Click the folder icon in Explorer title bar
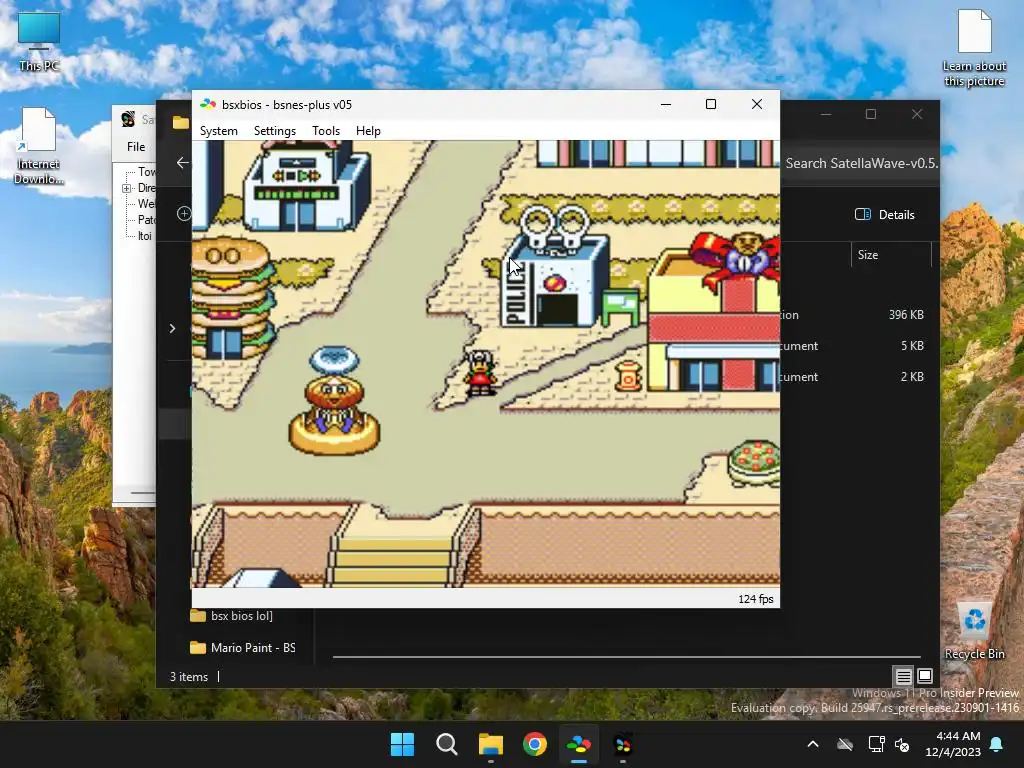Image resolution: width=1024 pixels, height=768 pixels. 181,122
